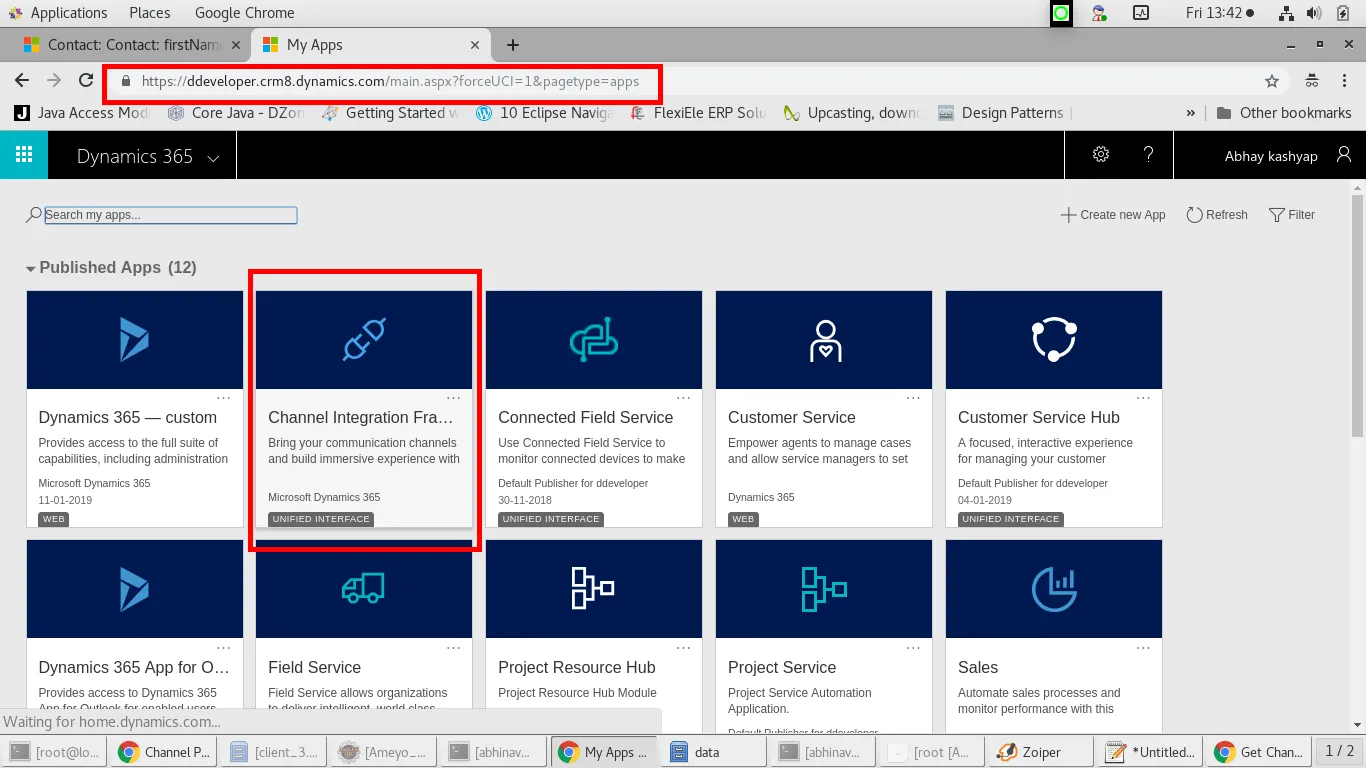Open Chrome's three-dot menu
The image size is (1366, 768).
(1344, 81)
